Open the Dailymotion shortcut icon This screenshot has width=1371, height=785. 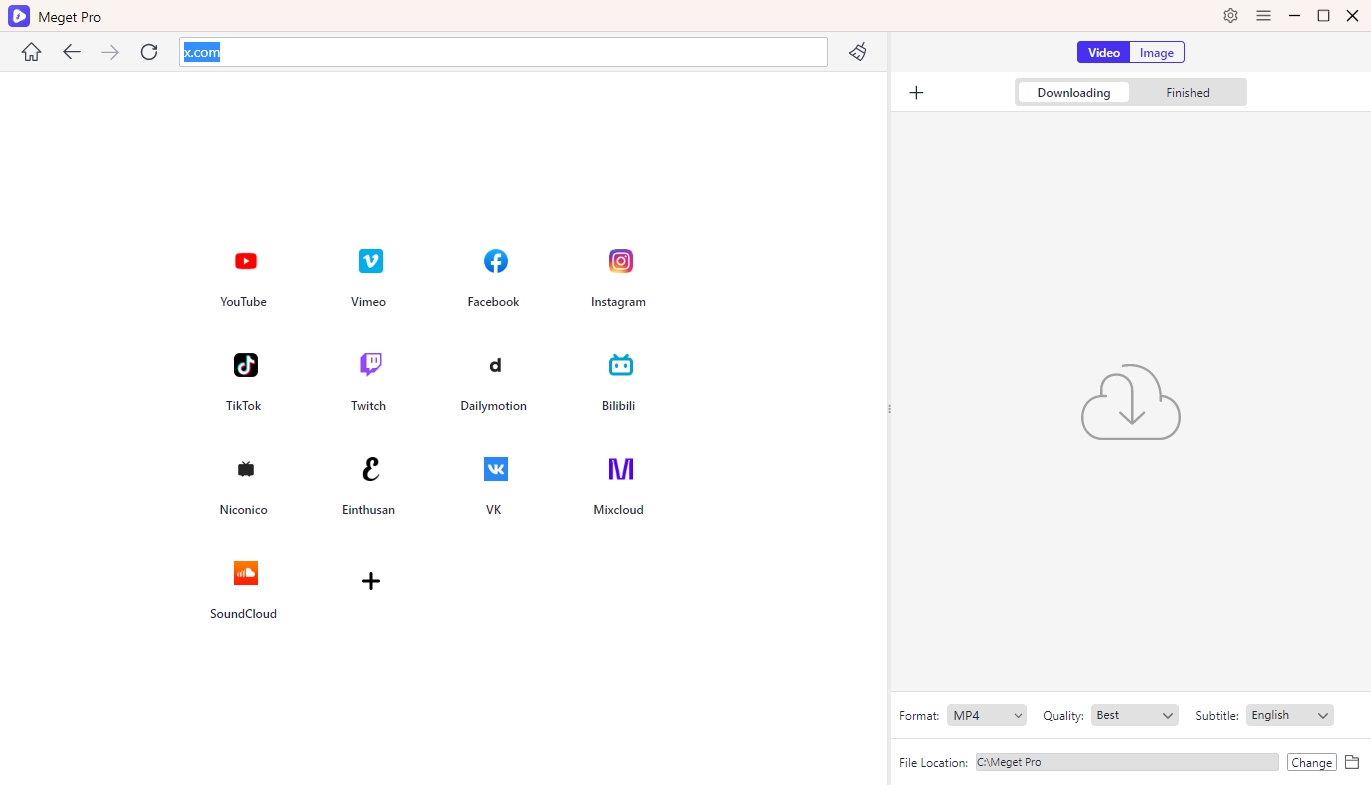pyautogui.click(x=496, y=365)
